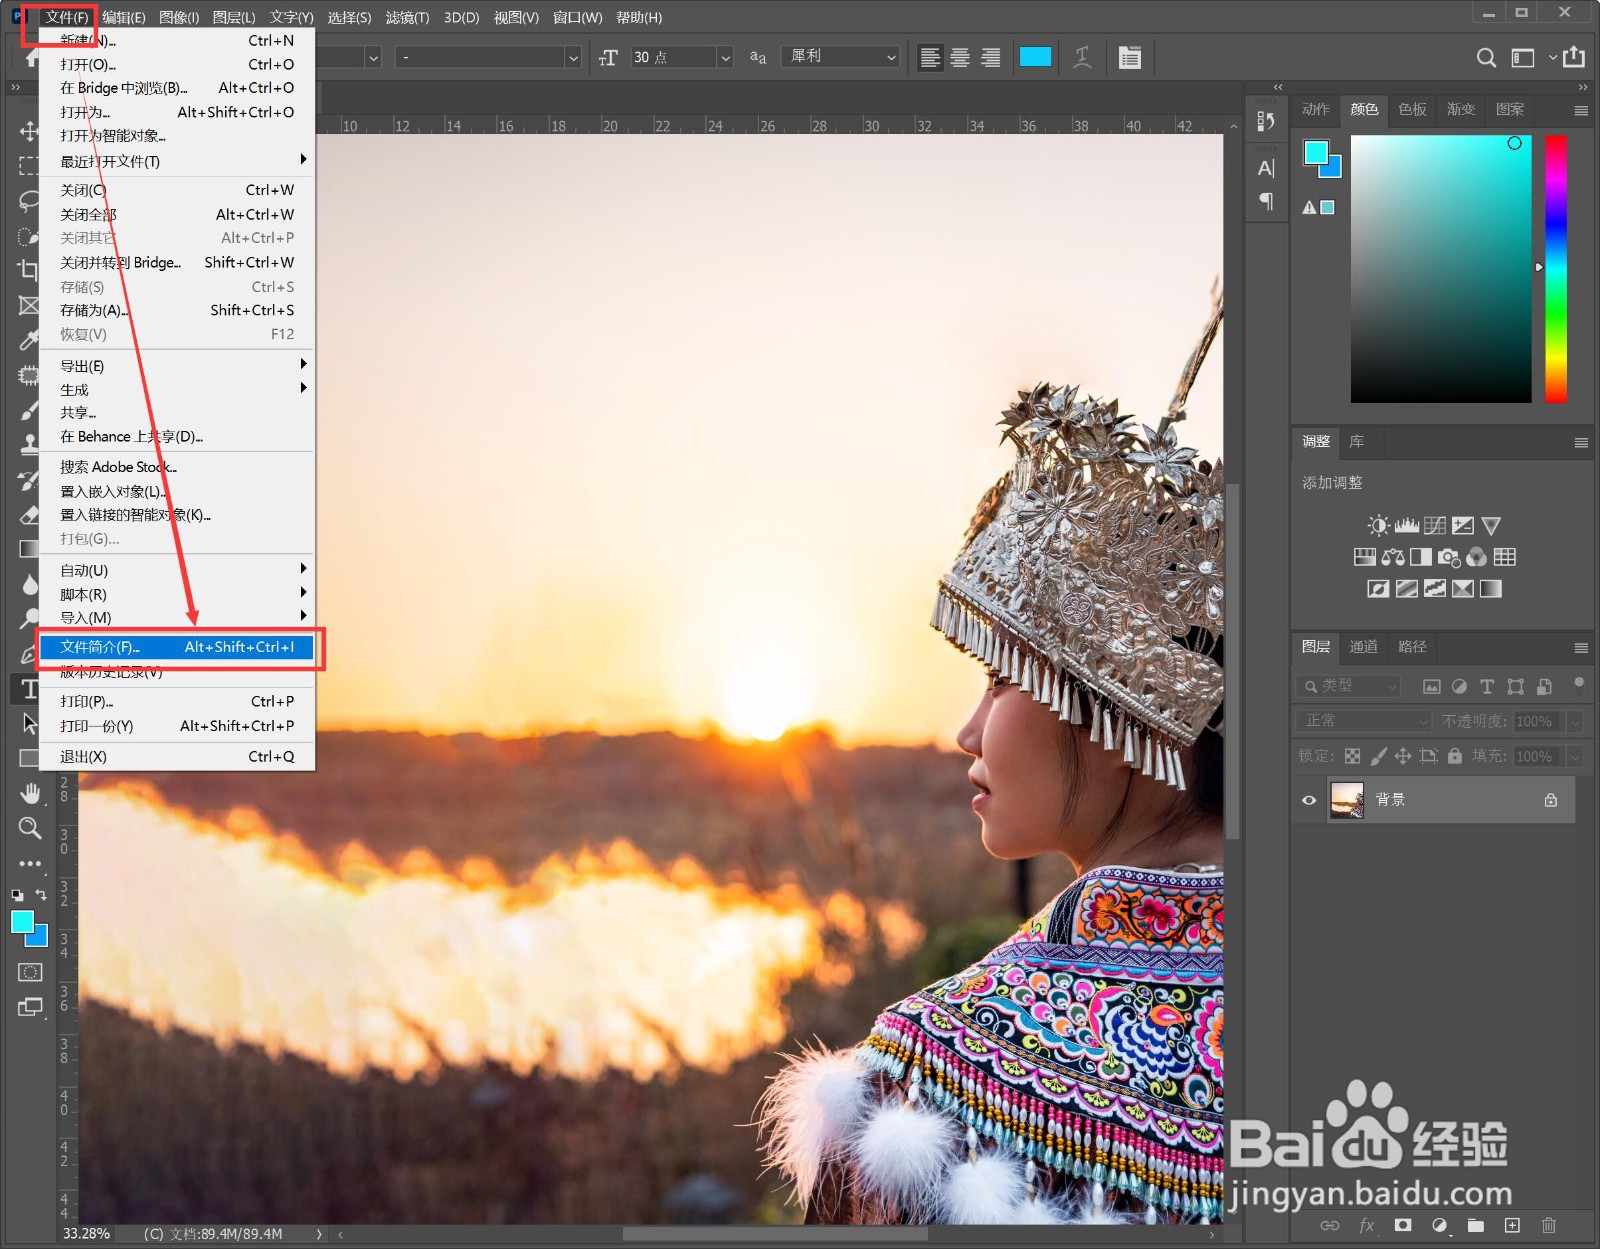Create a new layer
The height and width of the screenshot is (1249, 1600).
click(1512, 1225)
